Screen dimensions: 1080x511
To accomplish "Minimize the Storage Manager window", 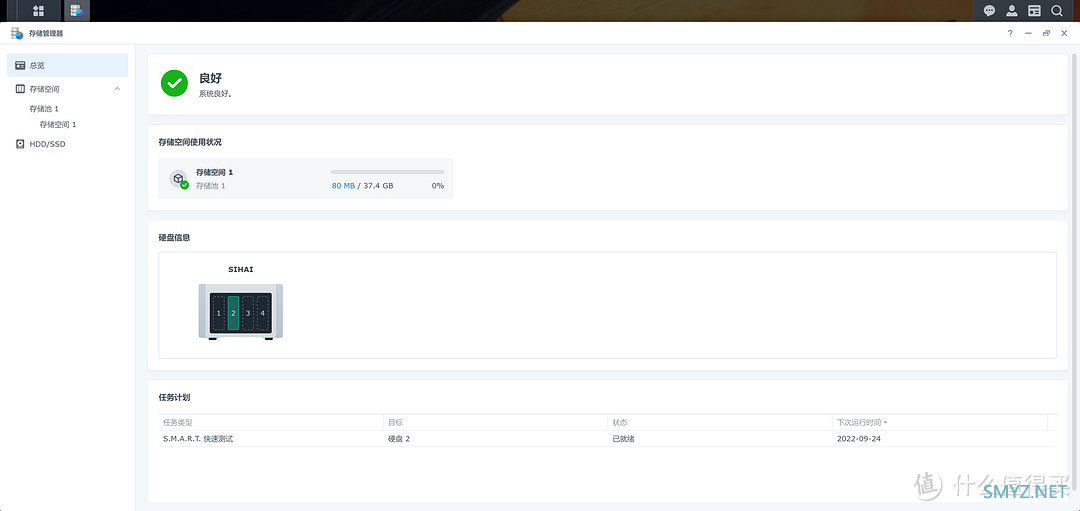I will (1028, 33).
